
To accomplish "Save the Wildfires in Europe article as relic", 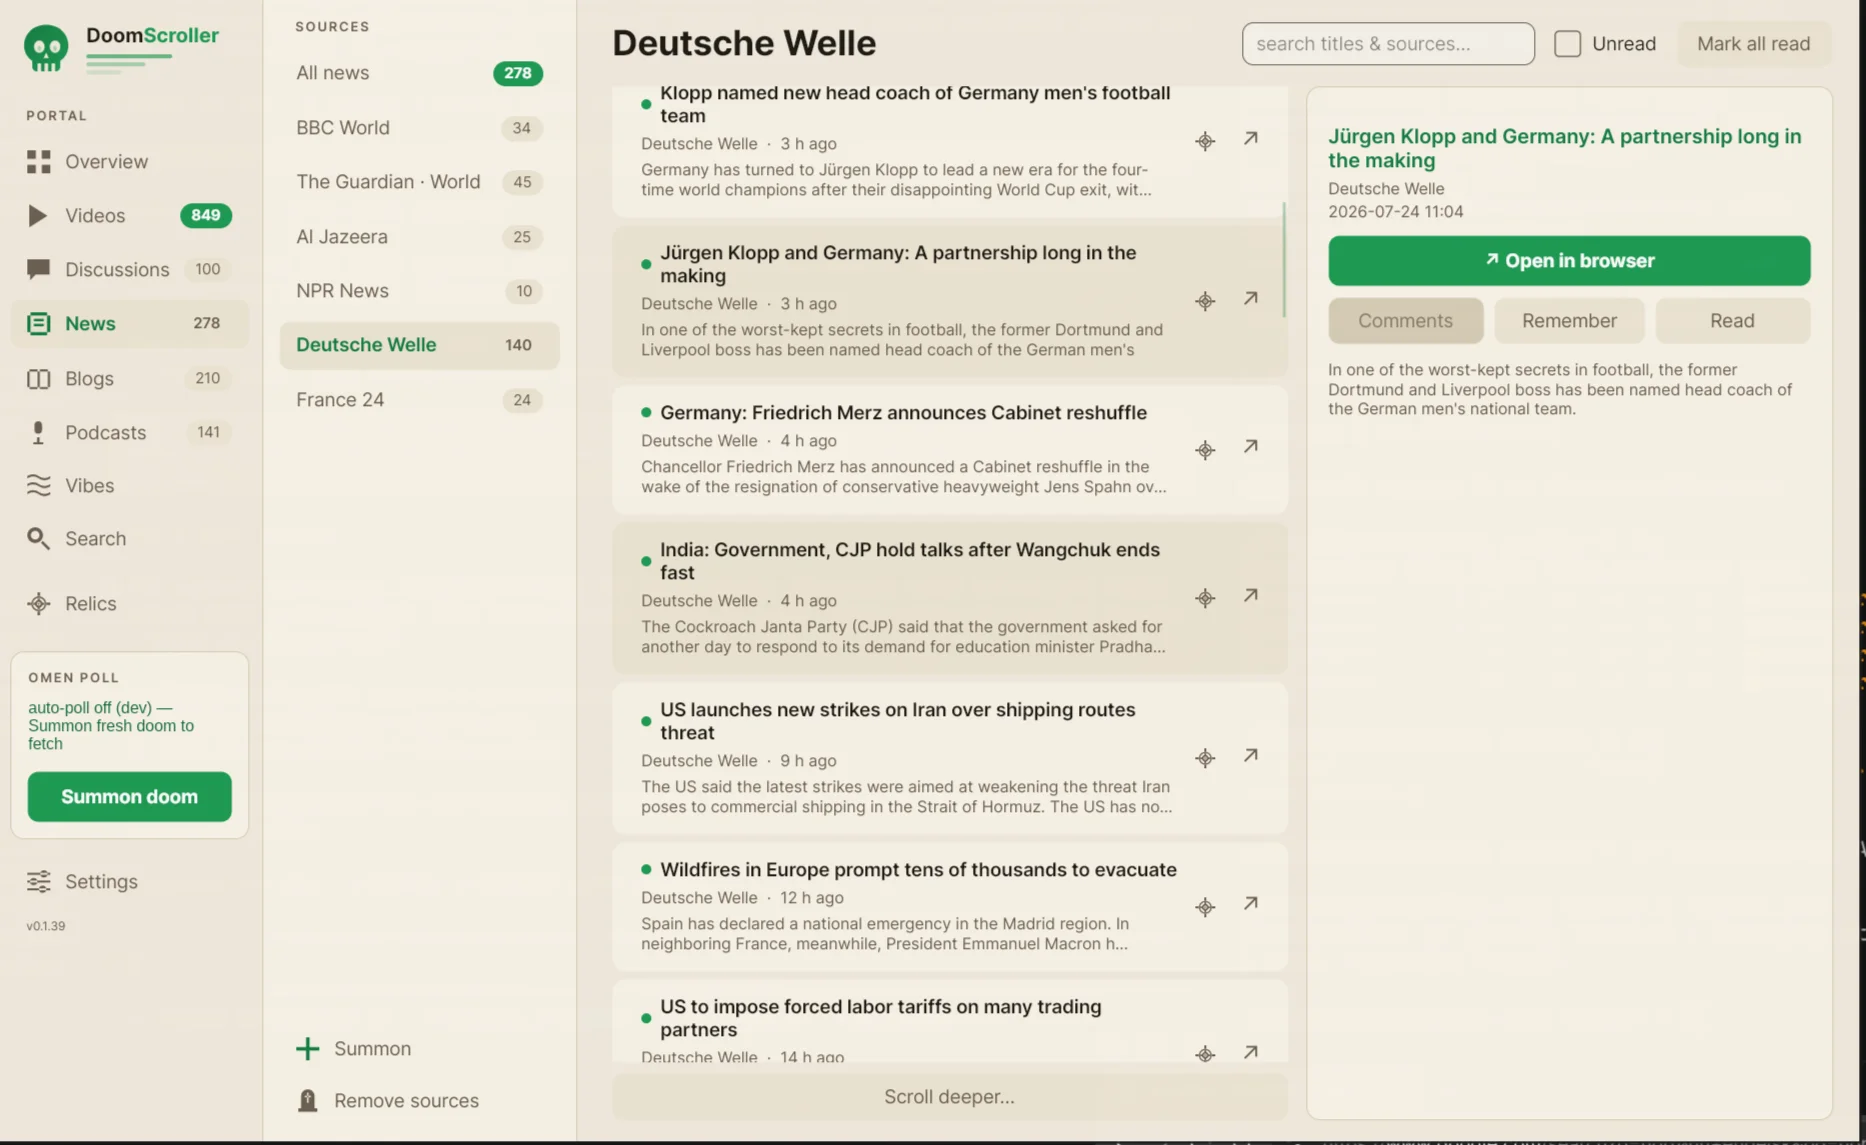I will pyautogui.click(x=1205, y=907).
